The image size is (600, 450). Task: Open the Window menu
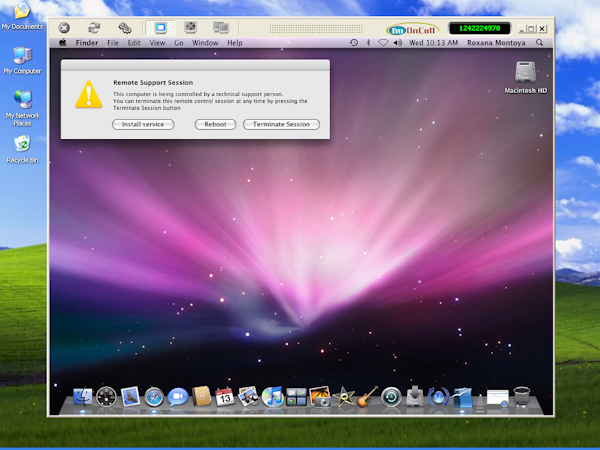tap(205, 43)
